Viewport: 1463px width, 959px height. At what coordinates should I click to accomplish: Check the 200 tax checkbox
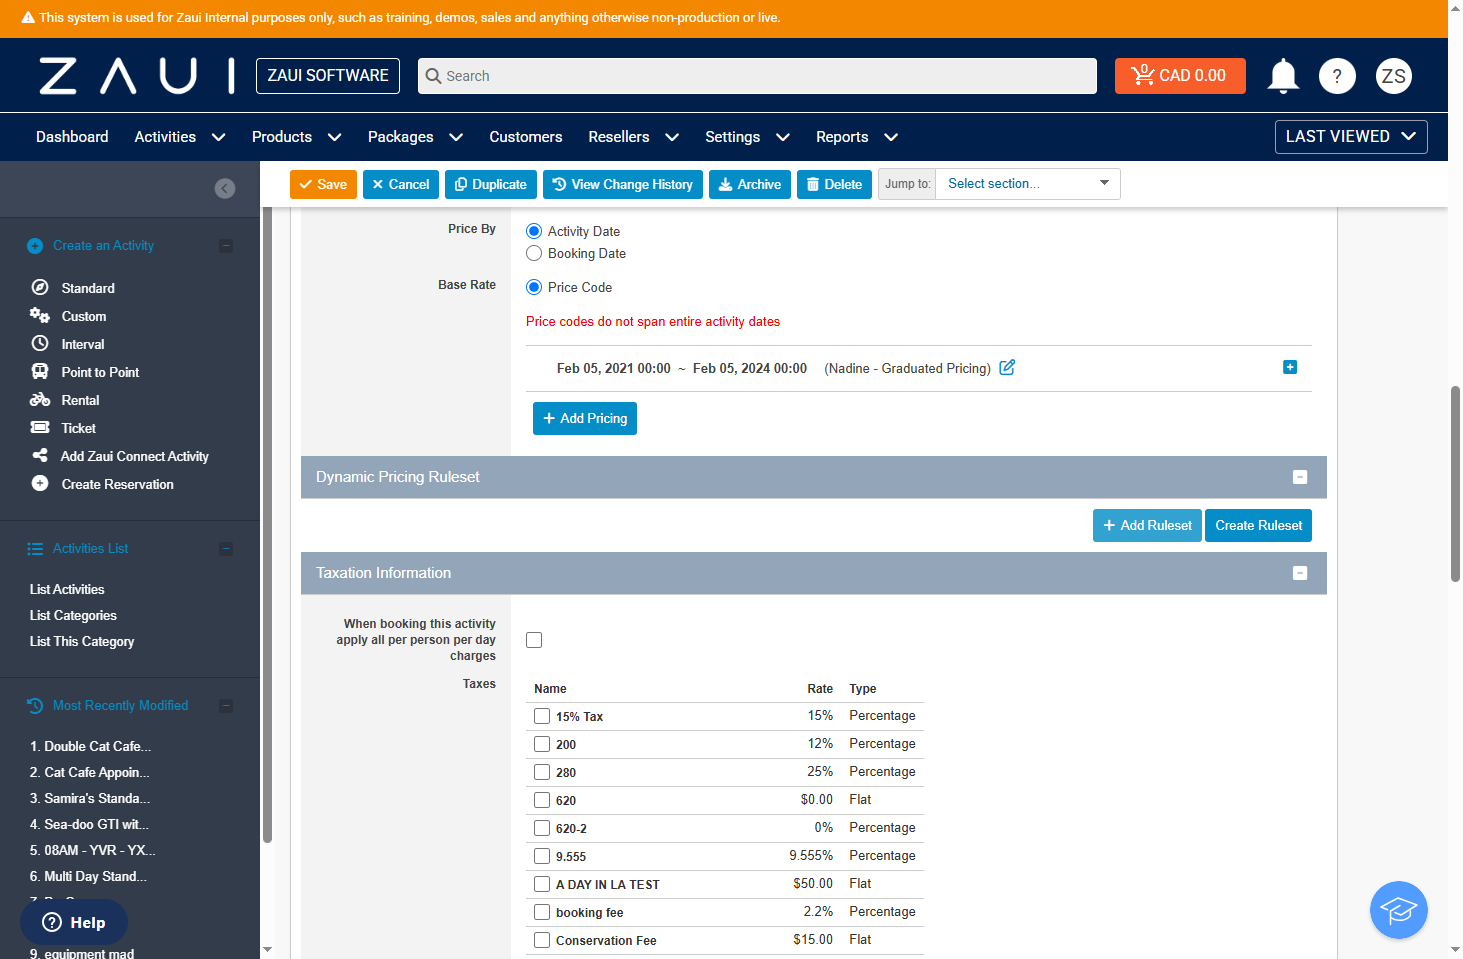tap(542, 744)
